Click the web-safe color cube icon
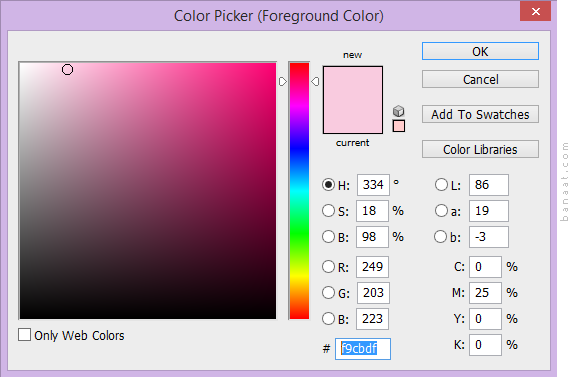The image size is (571, 377). [398, 111]
